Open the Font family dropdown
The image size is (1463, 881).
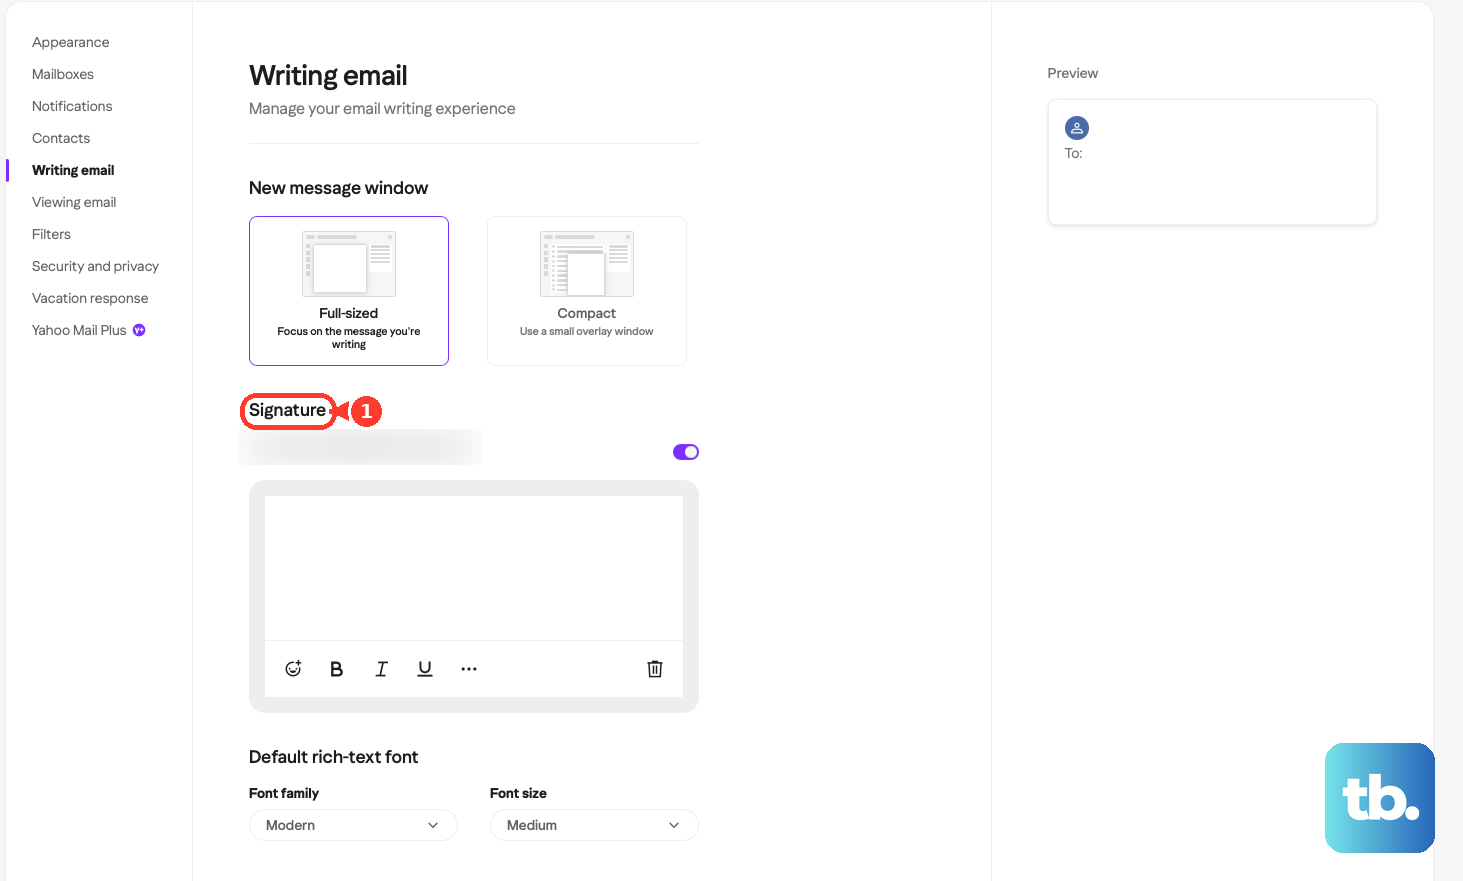coord(353,825)
